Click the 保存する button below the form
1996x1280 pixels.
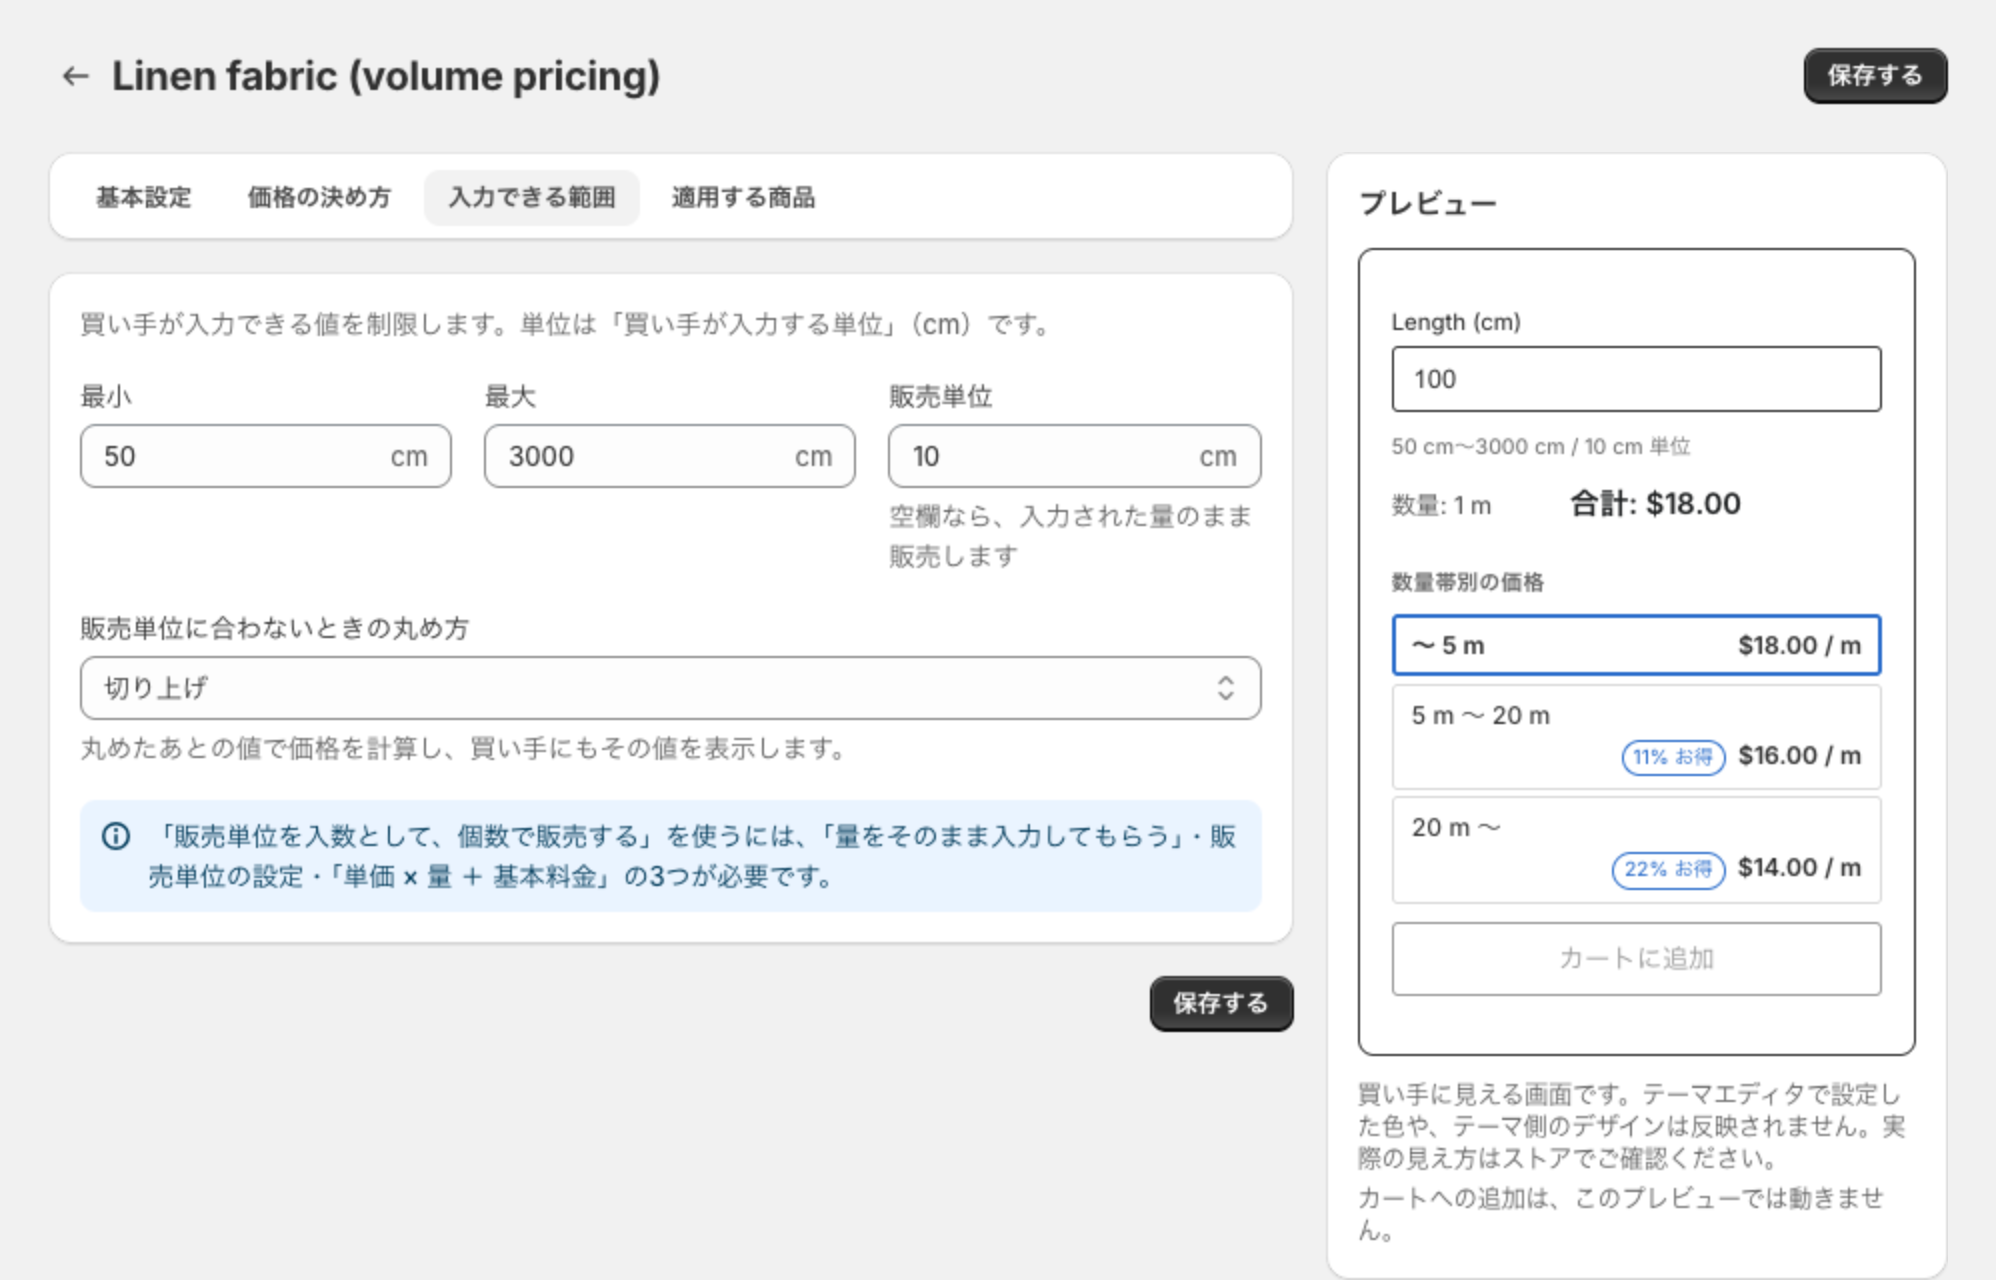click(1221, 1003)
